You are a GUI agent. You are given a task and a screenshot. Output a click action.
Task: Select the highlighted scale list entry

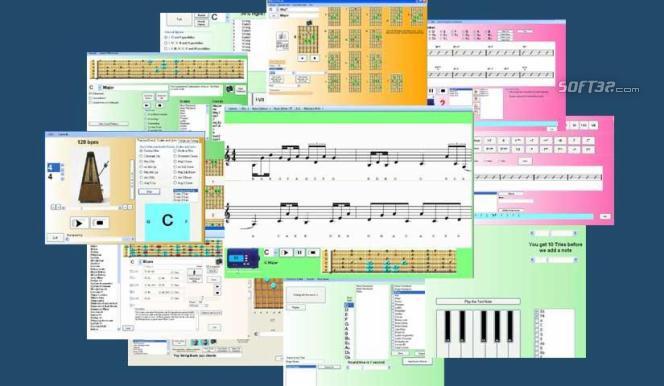pyautogui.click(x=409, y=292)
